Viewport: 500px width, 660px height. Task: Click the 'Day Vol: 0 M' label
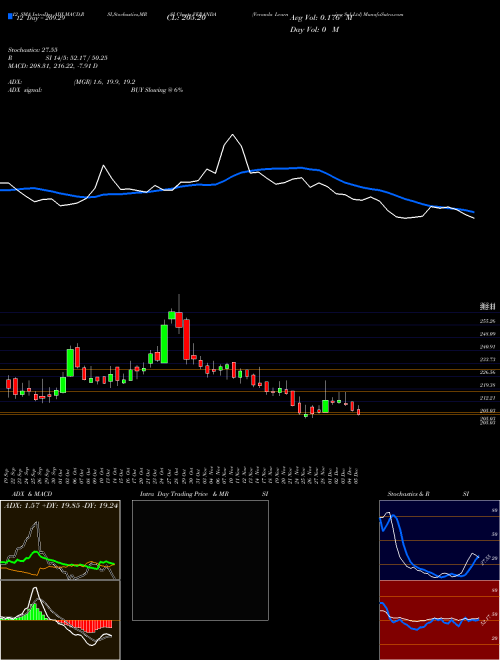pyautogui.click(x=314, y=29)
